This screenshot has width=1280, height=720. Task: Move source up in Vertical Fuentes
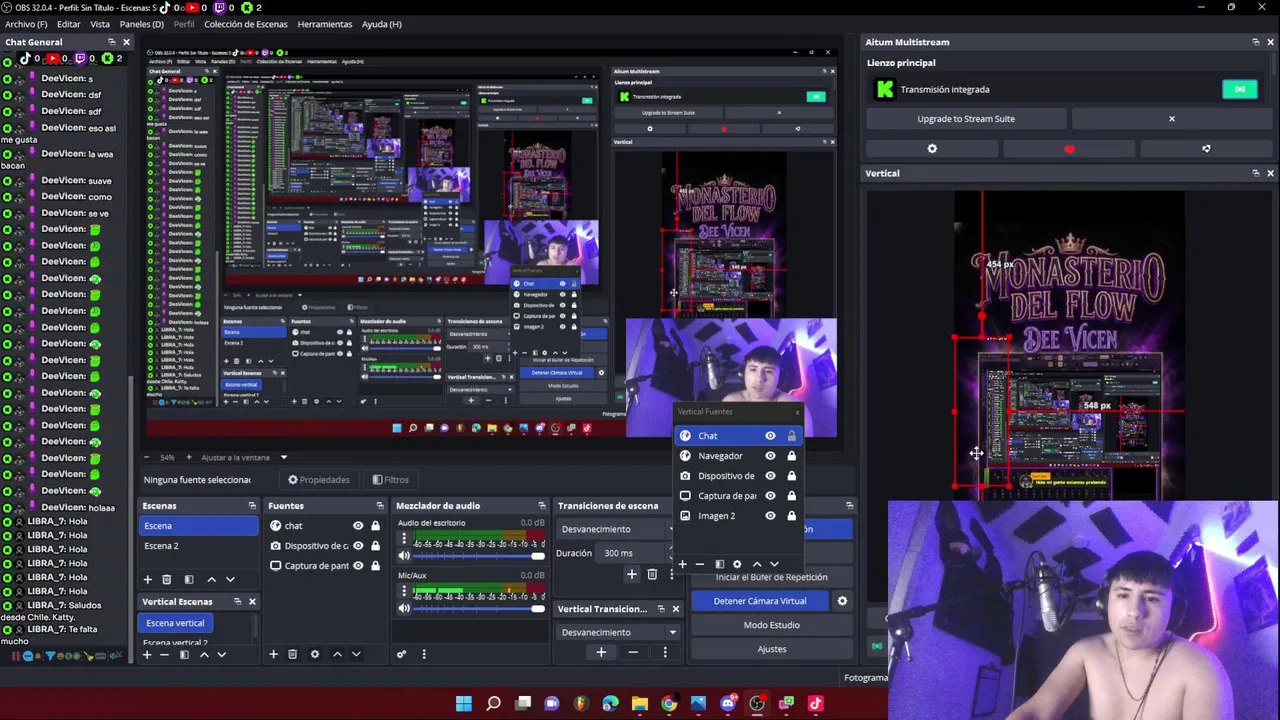(756, 564)
